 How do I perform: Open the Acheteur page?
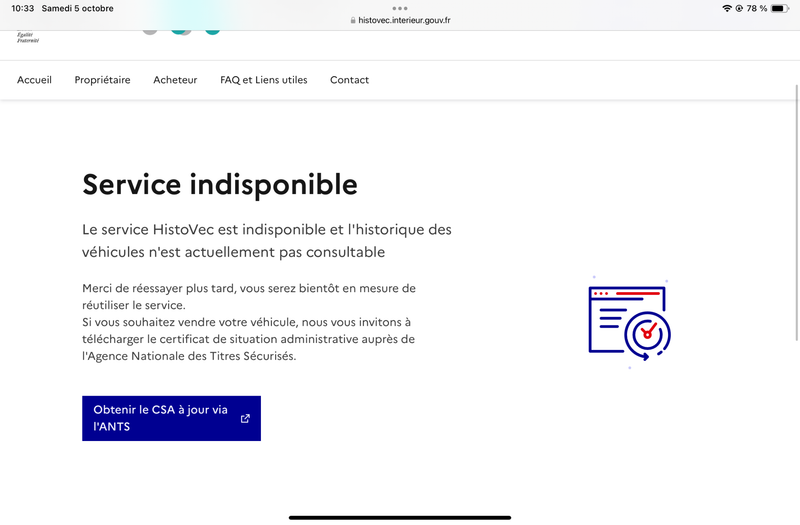click(175, 80)
